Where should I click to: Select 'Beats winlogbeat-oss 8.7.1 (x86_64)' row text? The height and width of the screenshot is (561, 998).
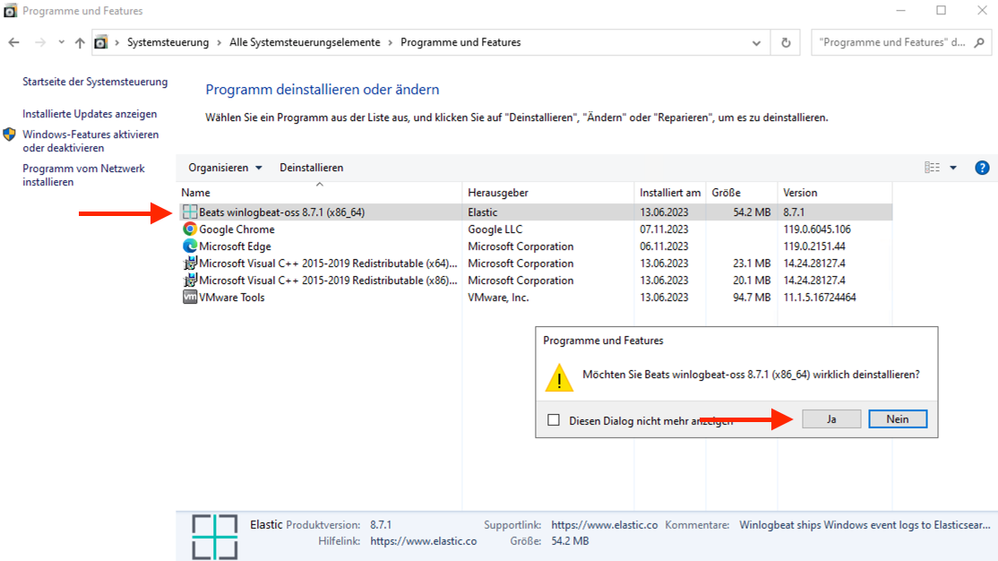point(282,212)
